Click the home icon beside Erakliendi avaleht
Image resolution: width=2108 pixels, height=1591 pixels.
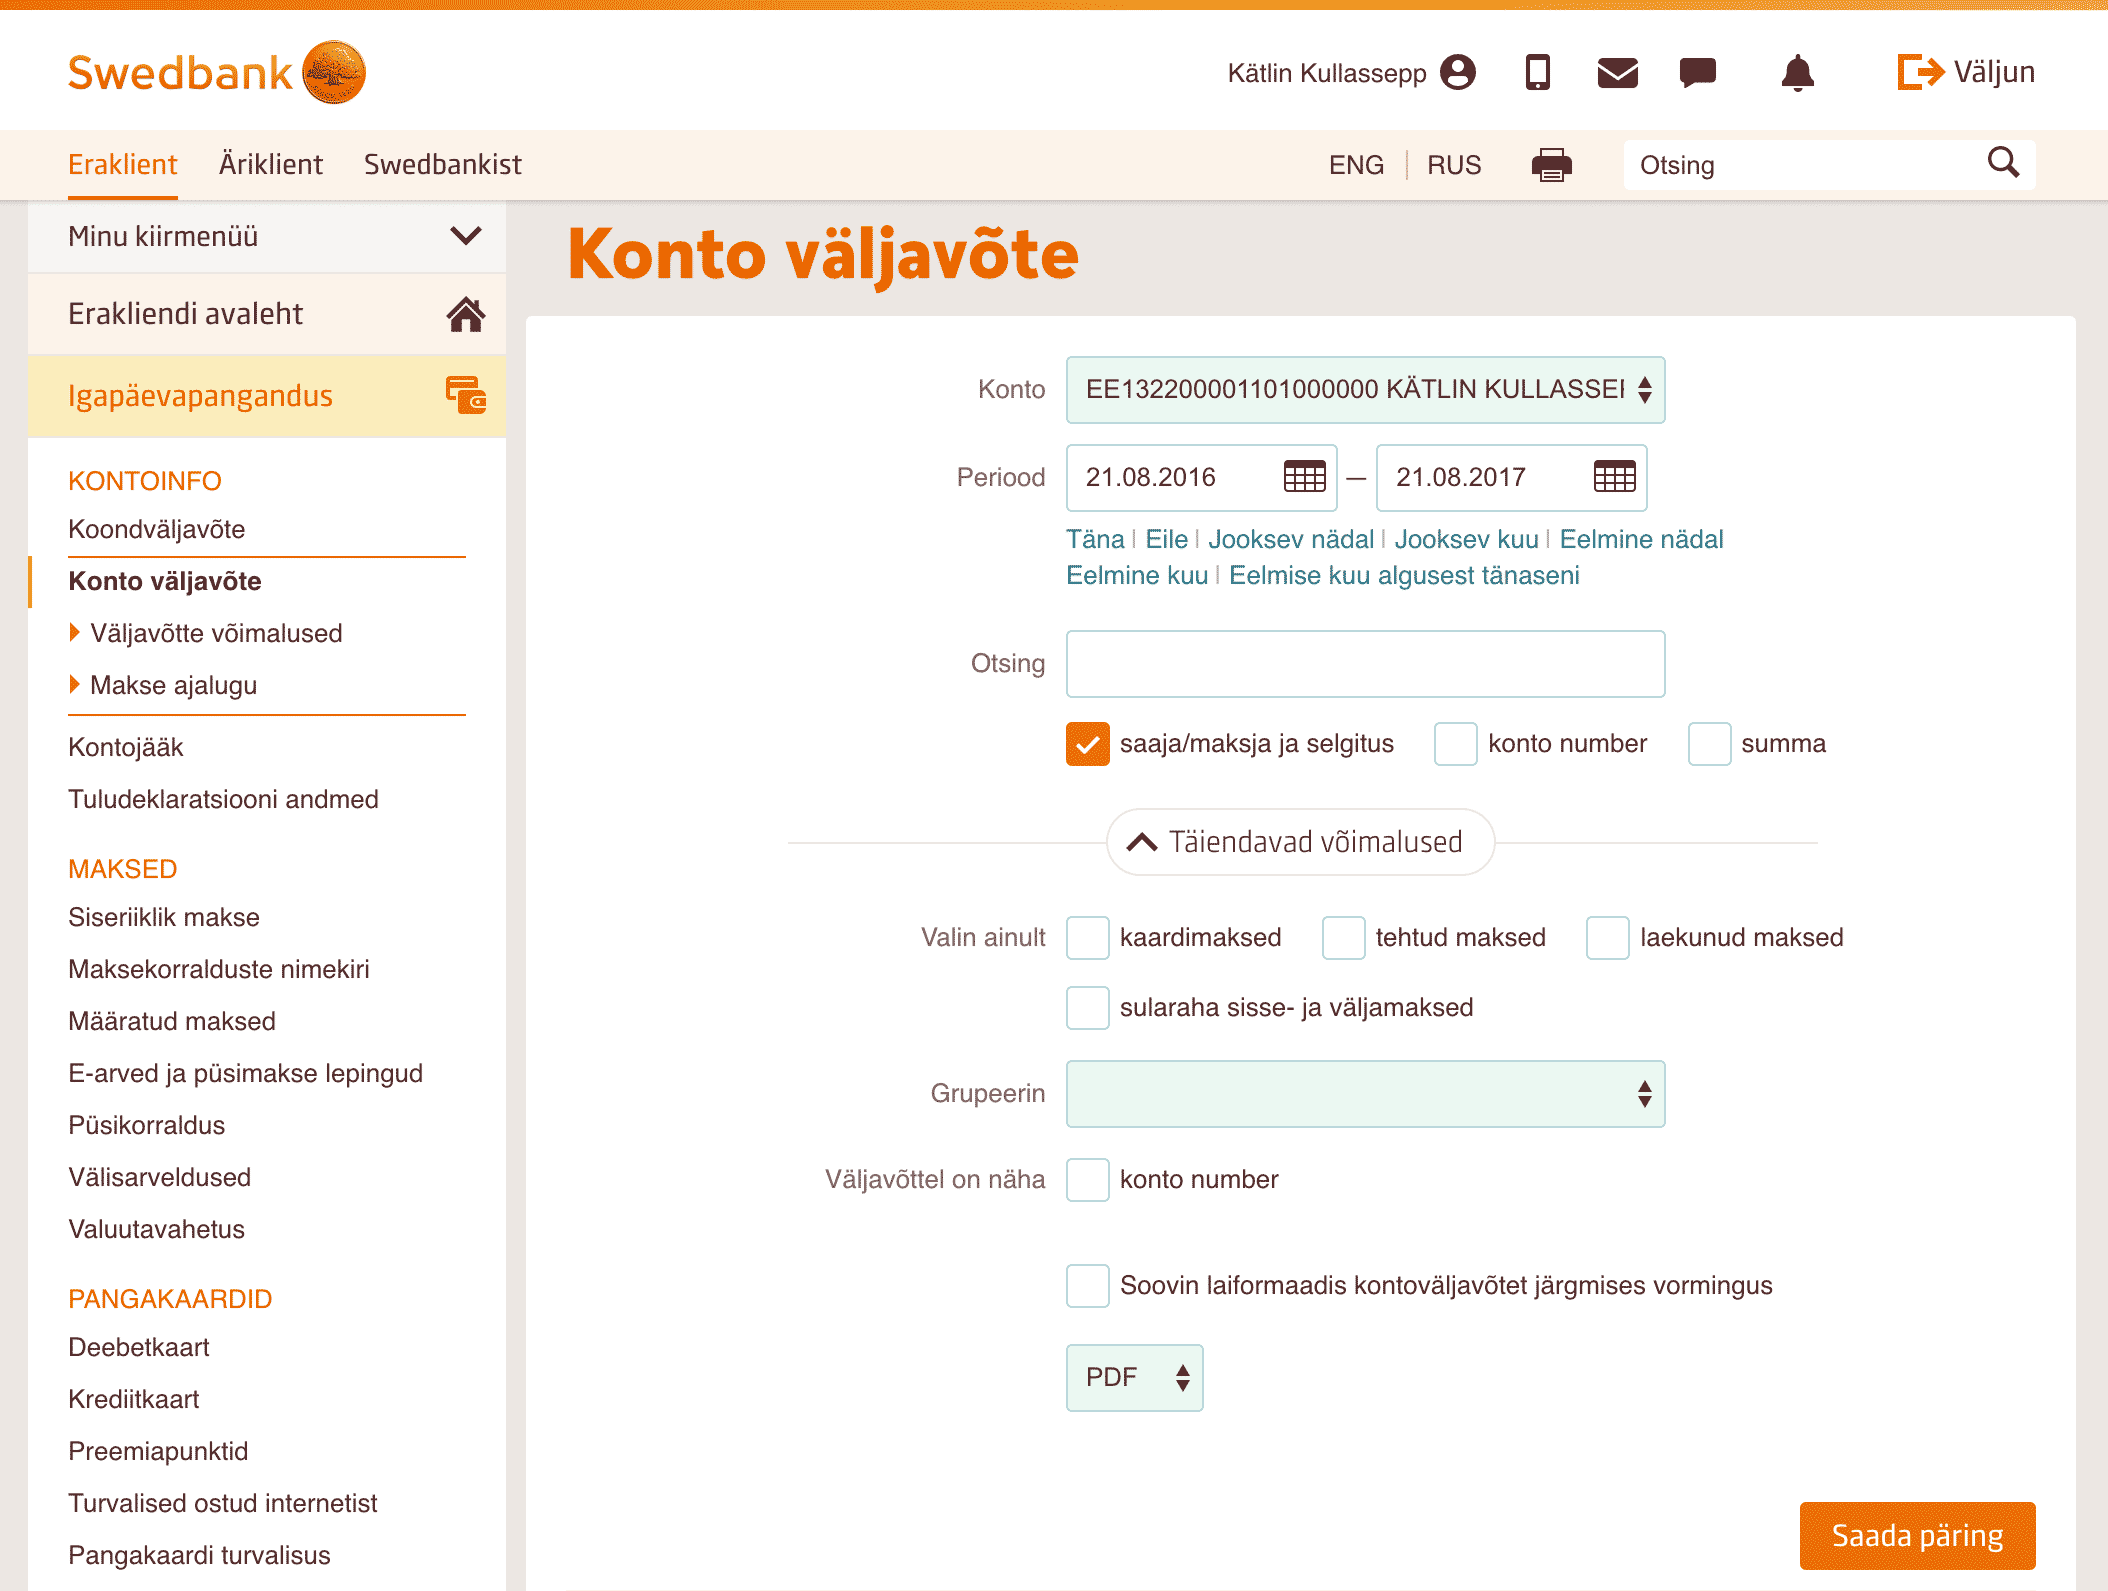pos(466,314)
